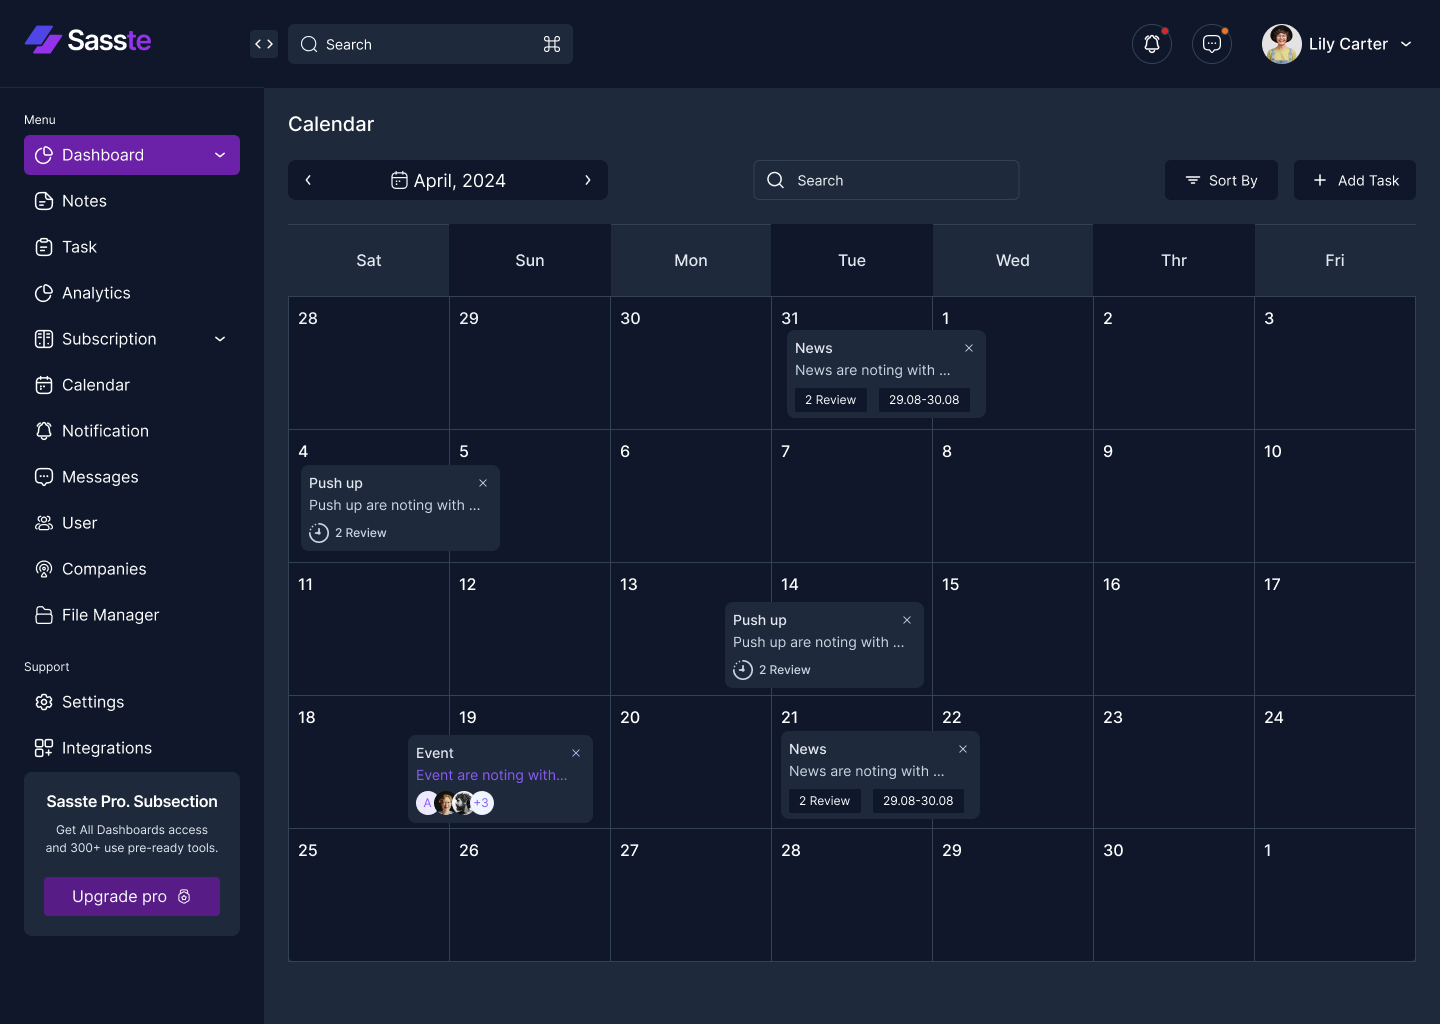
Task: Click 29.08-30.08 tag on day 31 News card
Action: pos(924,400)
